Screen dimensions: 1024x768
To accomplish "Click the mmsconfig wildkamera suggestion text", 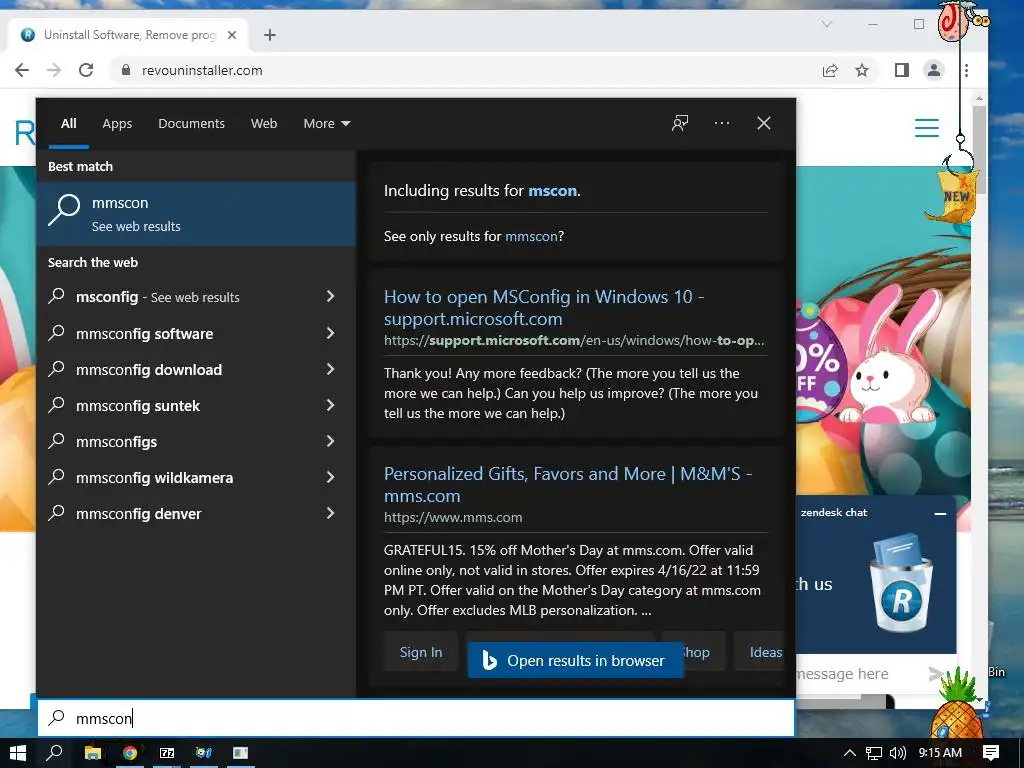I will click(x=154, y=478).
